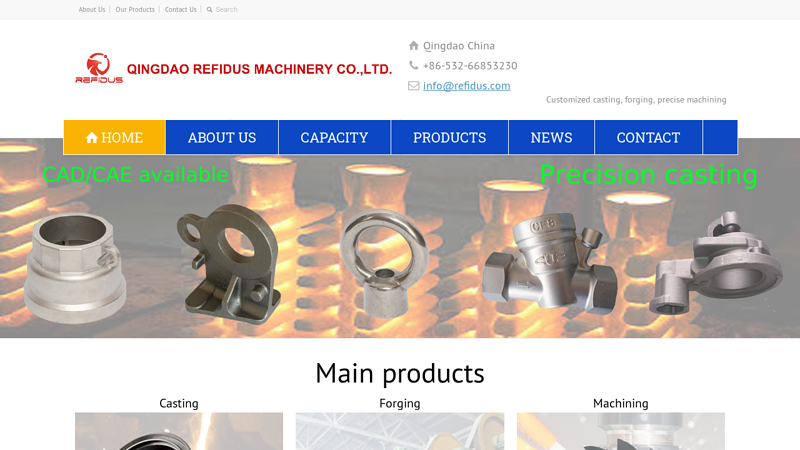Open Contact Us link in top bar

click(x=181, y=9)
